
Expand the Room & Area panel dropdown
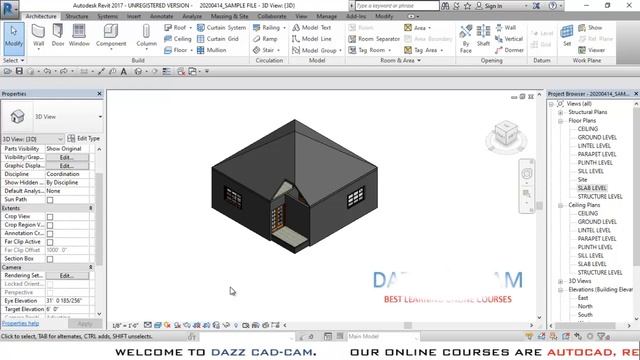(x=400, y=60)
